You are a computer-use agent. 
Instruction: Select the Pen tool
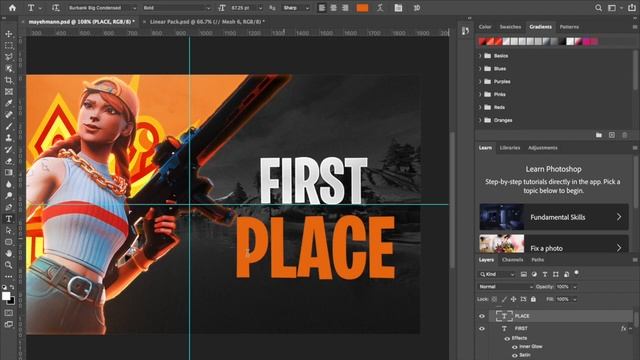[x=9, y=207]
